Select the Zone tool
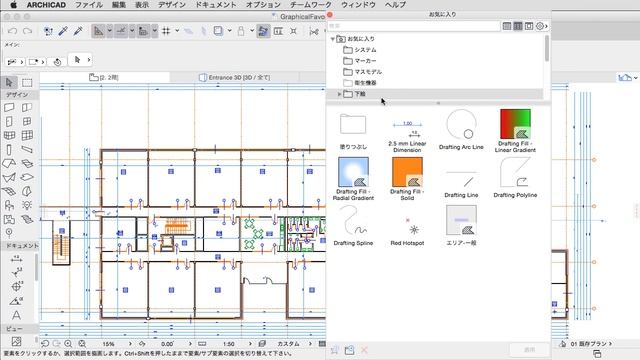This screenshot has width=640, height=360. point(9,219)
